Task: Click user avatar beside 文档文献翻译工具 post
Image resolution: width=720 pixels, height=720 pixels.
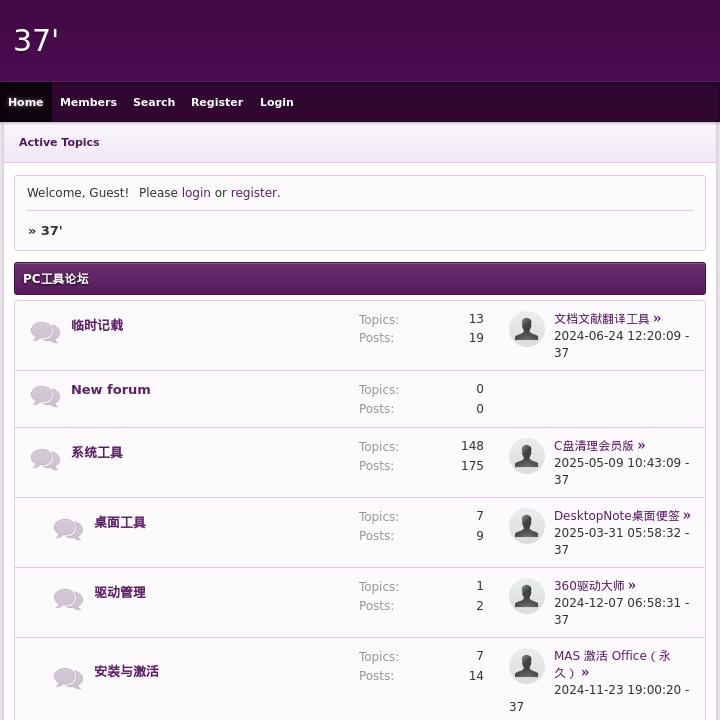Action: pyautogui.click(x=527, y=329)
